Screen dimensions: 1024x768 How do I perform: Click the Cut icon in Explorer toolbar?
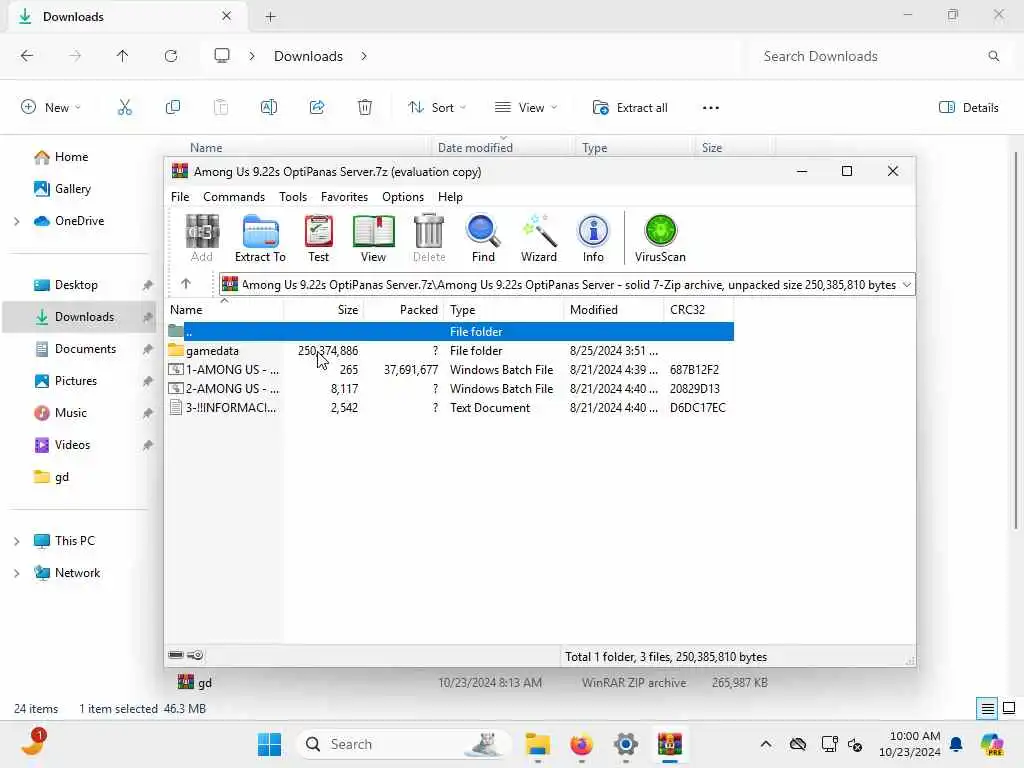[x=125, y=108]
